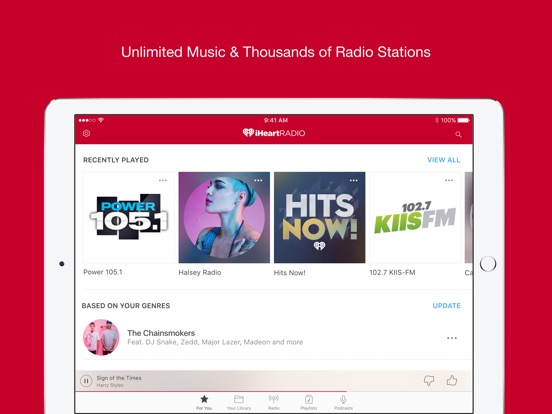Image resolution: width=552 pixels, height=414 pixels.
Task: Thumbs up the current song
Action: point(452,380)
